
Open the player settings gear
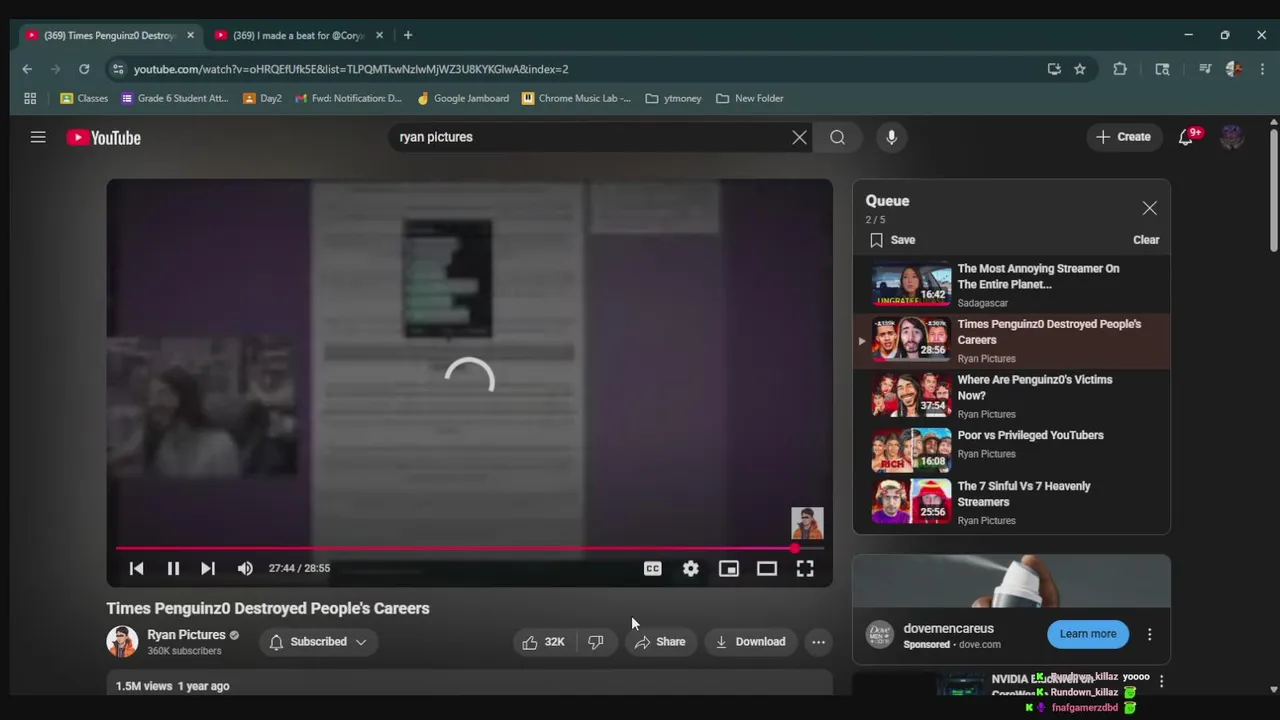click(x=691, y=568)
